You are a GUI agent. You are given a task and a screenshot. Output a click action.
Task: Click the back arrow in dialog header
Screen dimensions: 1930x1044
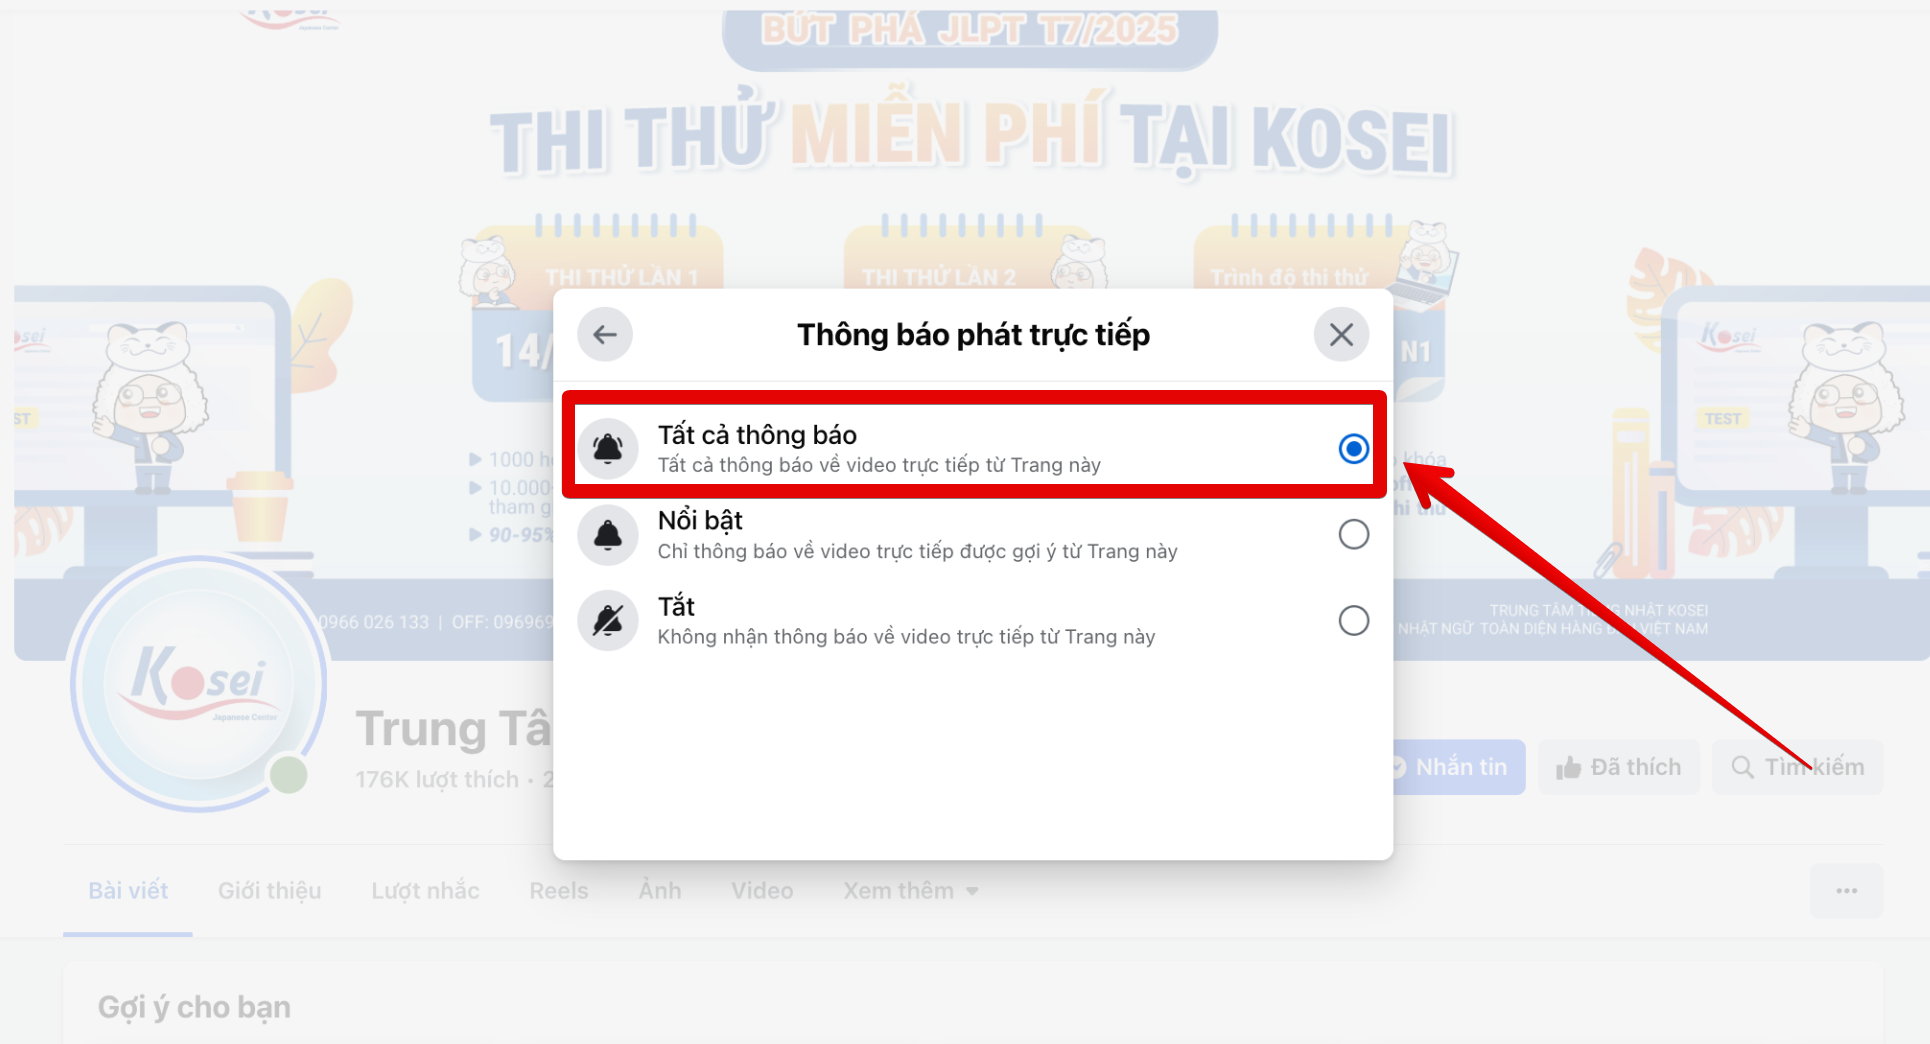point(604,334)
